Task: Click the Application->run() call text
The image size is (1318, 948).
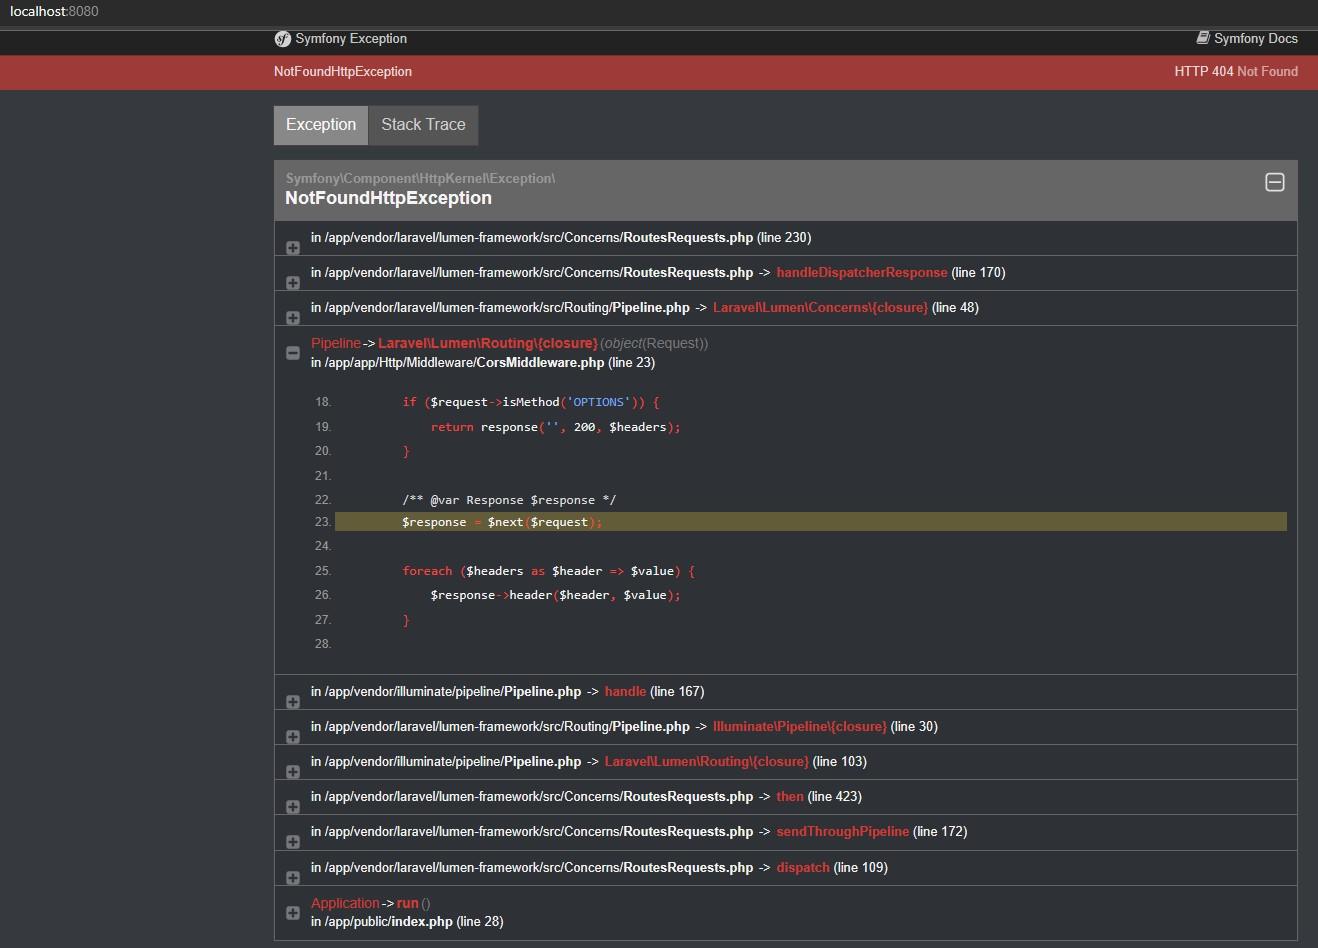Action: click(x=370, y=903)
